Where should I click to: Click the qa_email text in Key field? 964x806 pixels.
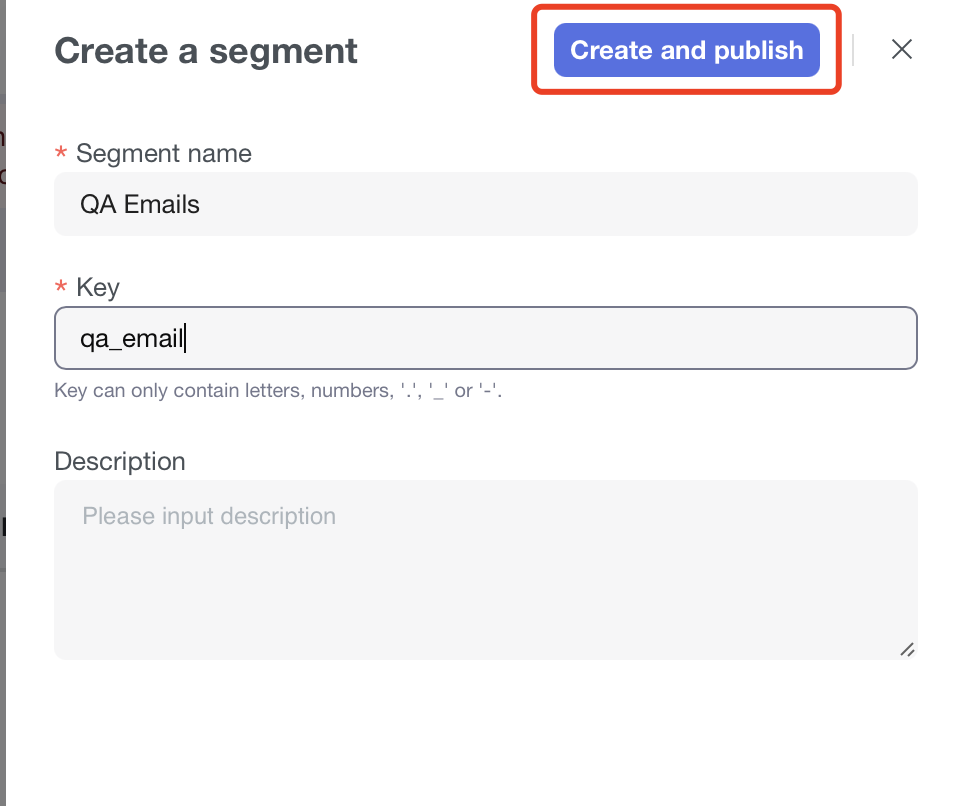[x=132, y=339]
